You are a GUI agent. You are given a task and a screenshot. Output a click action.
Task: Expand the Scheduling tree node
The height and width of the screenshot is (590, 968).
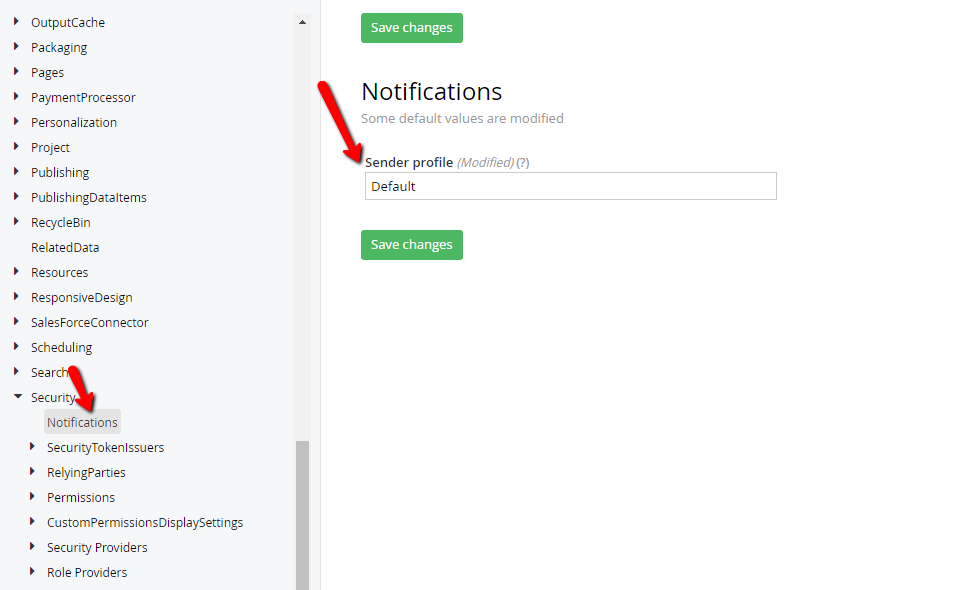pyautogui.click(x=16, y=346)
